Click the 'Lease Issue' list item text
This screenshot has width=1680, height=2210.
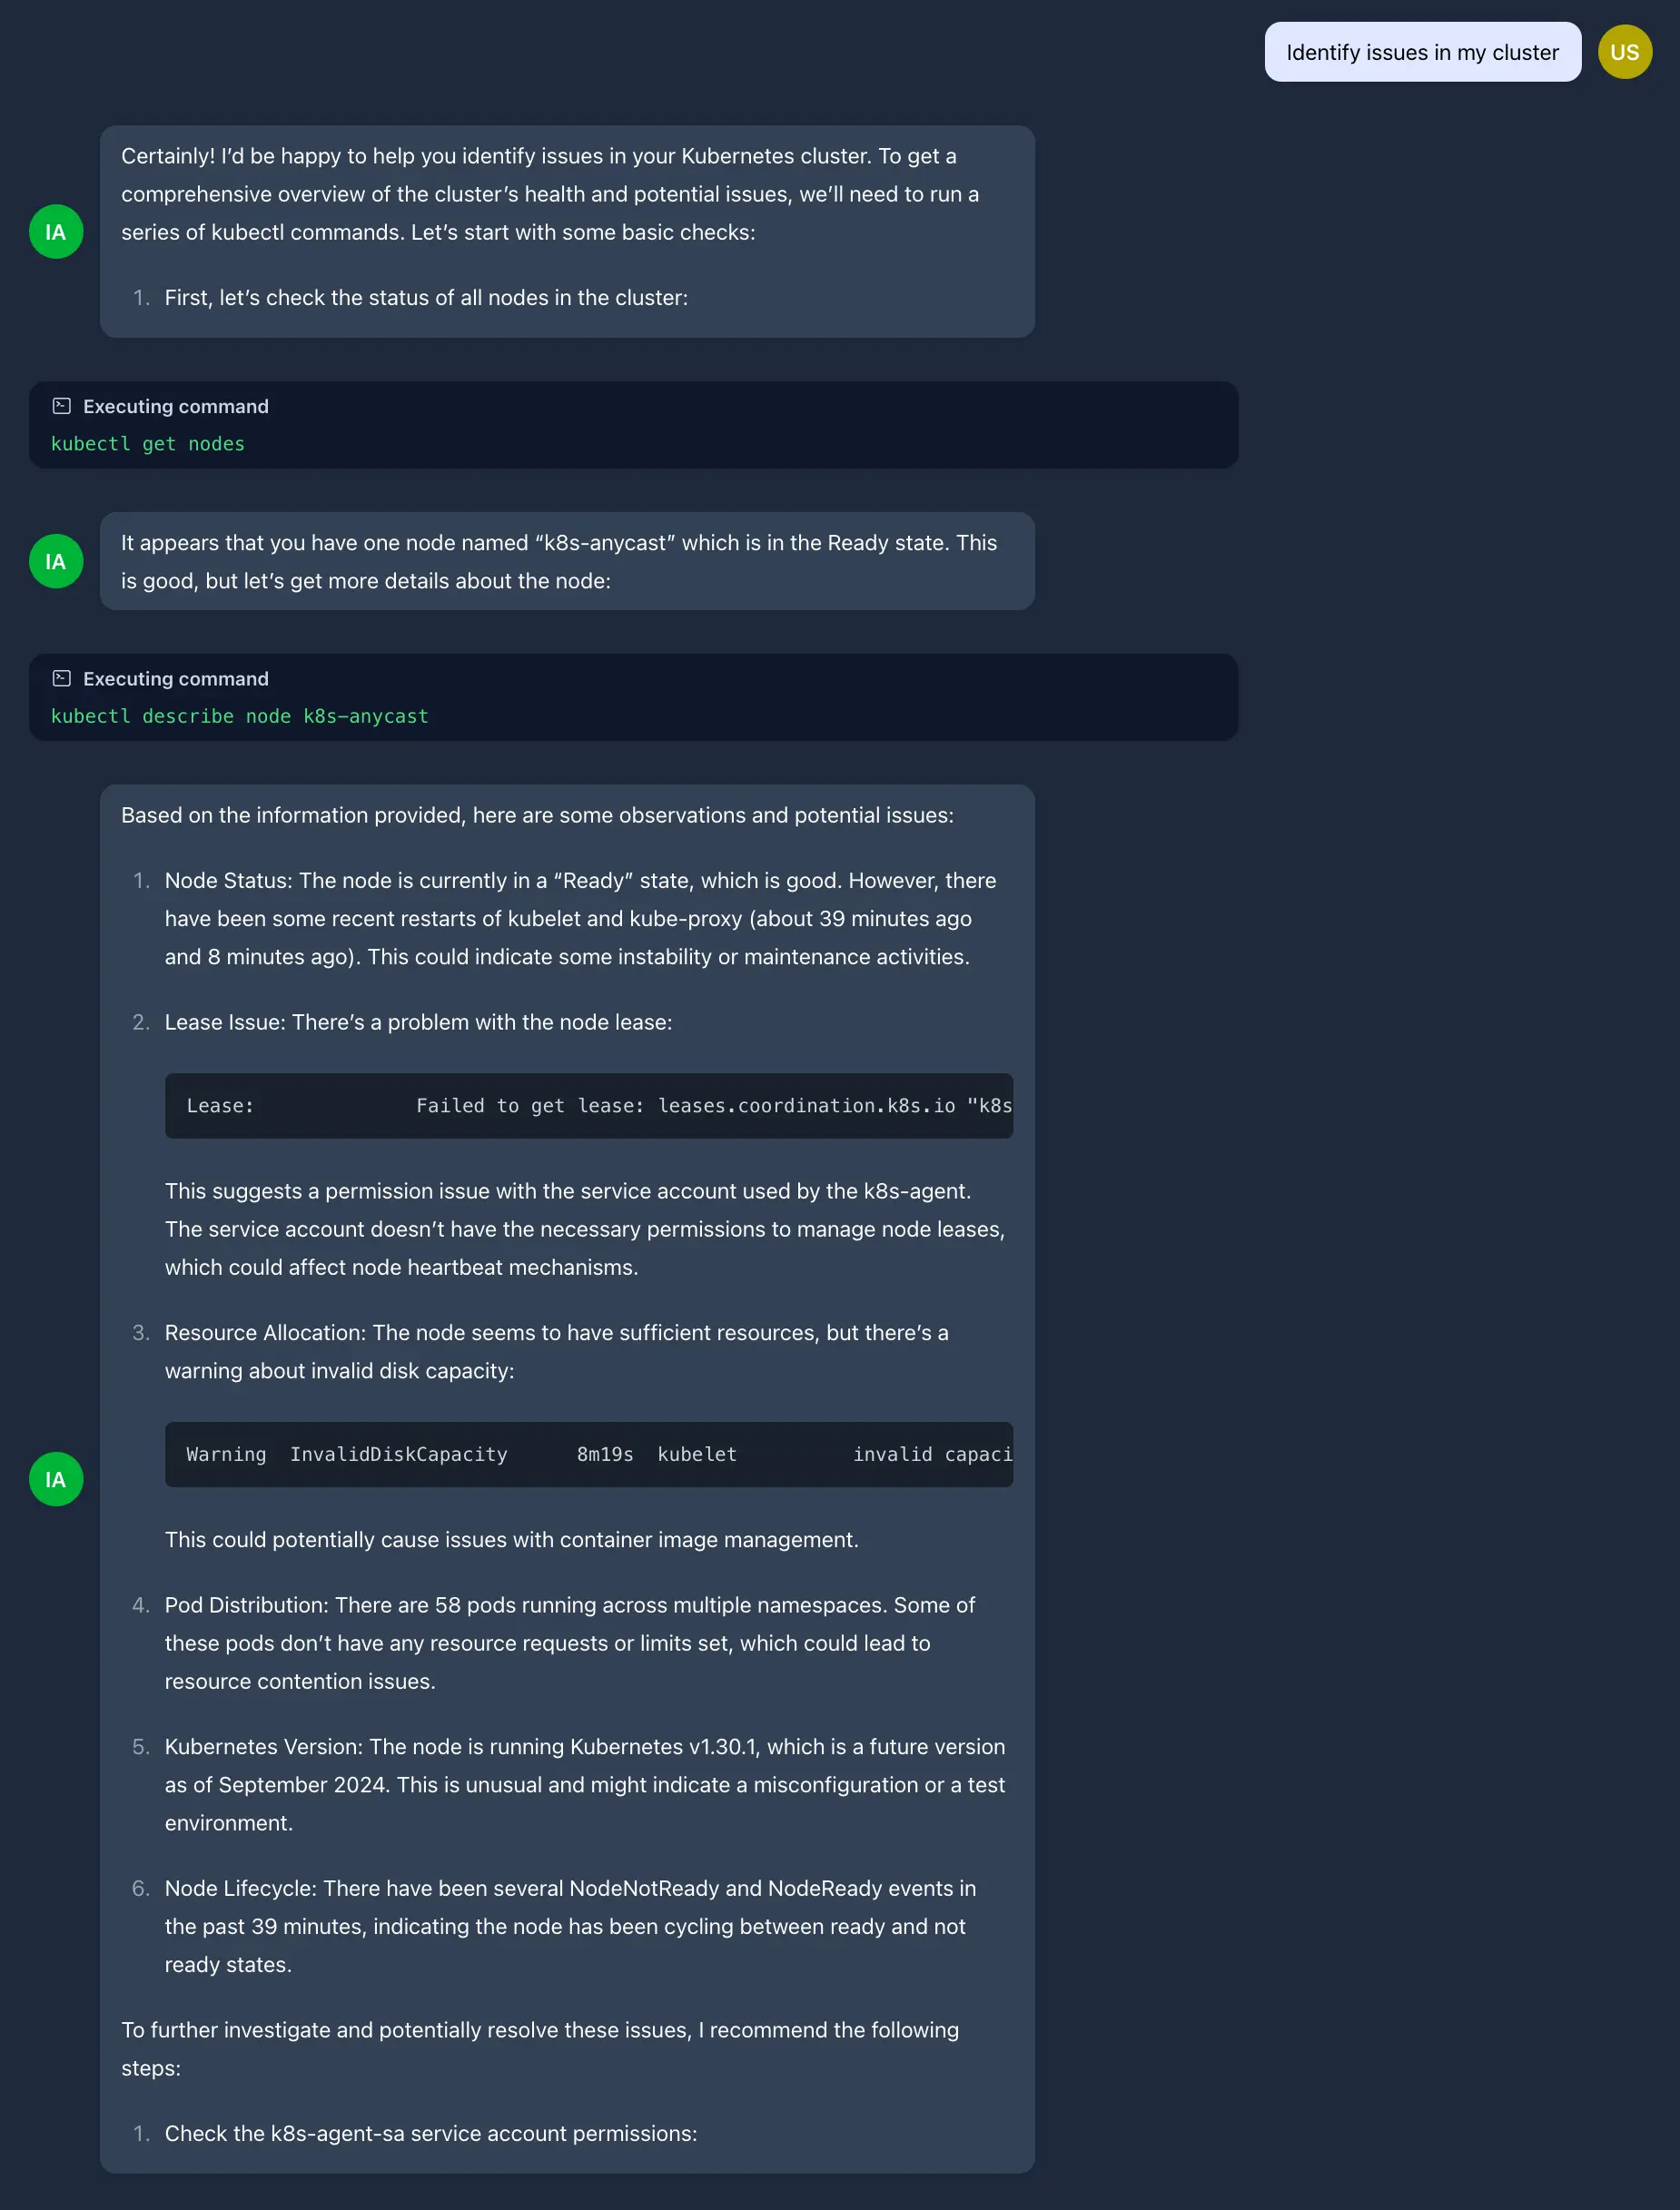[x=418, y=1022]
